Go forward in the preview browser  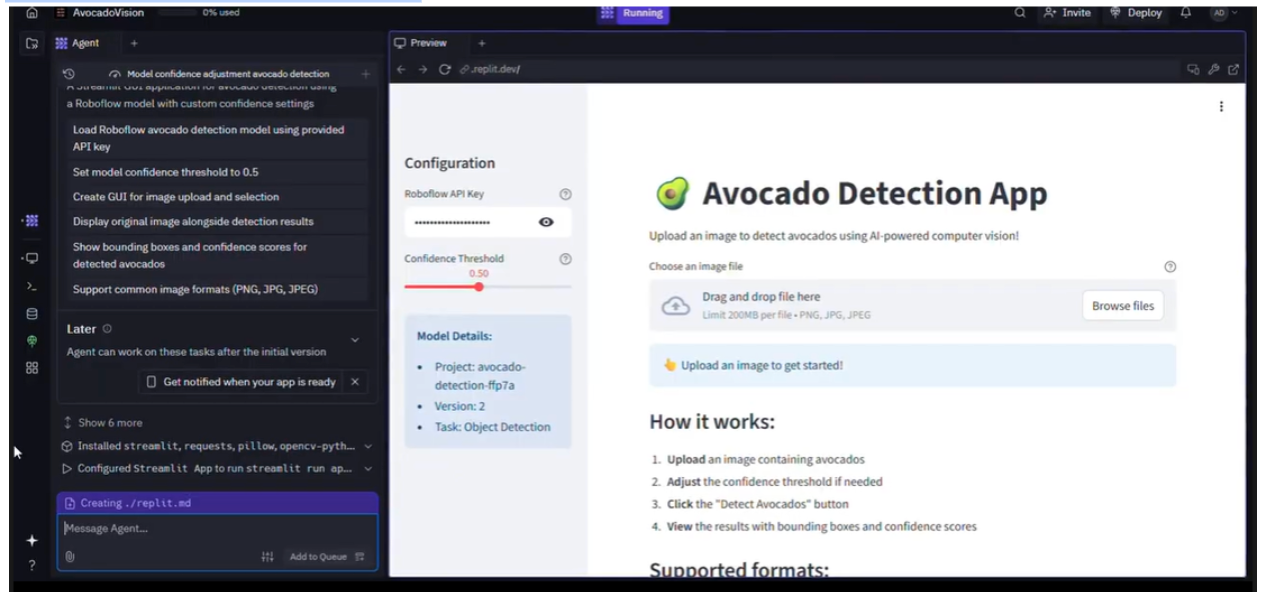pos(423,69)
